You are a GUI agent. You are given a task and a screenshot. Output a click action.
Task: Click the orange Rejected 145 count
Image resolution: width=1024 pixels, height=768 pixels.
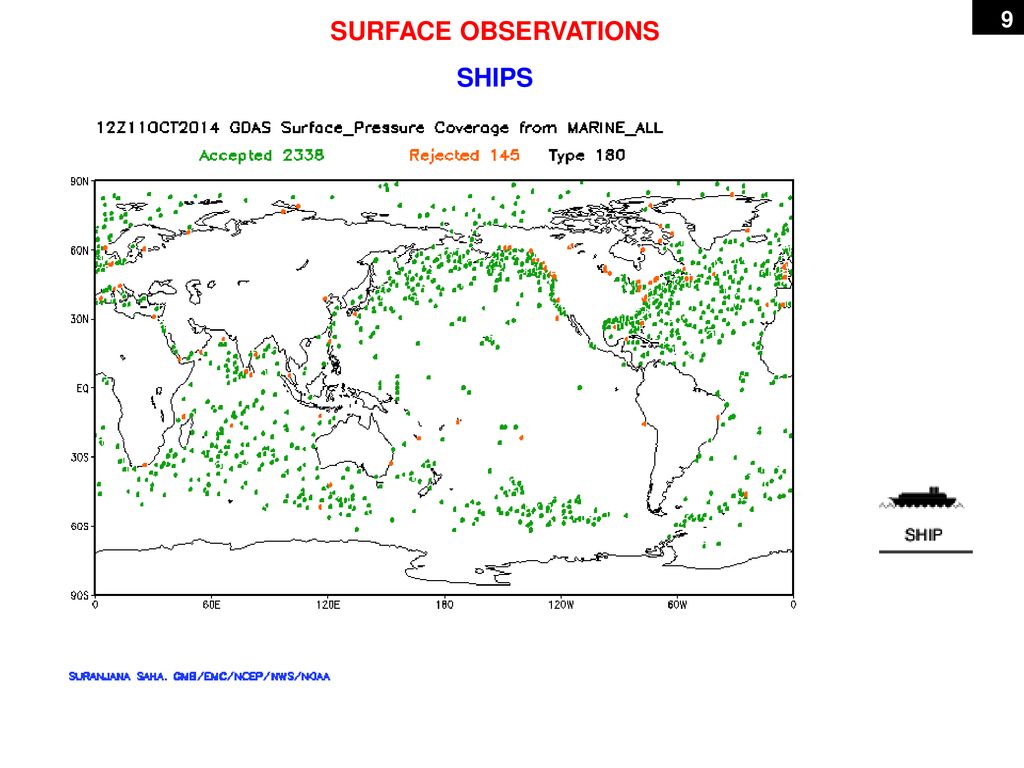click(x=464, y=155)
